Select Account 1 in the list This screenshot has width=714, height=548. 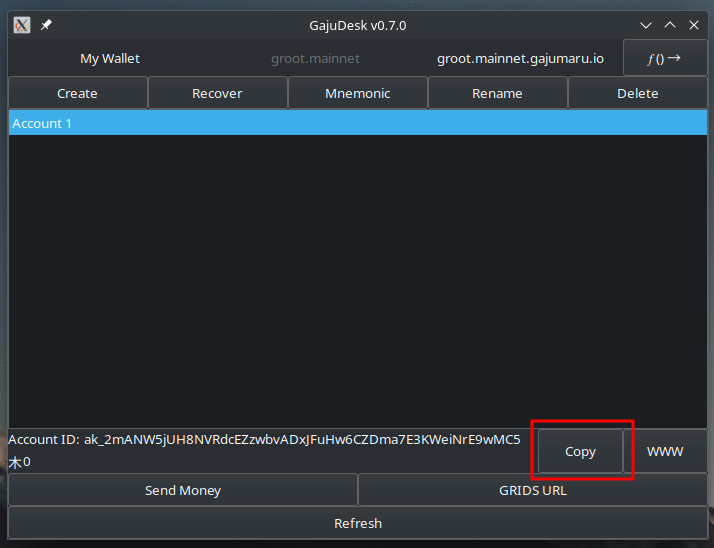(357, 123)
